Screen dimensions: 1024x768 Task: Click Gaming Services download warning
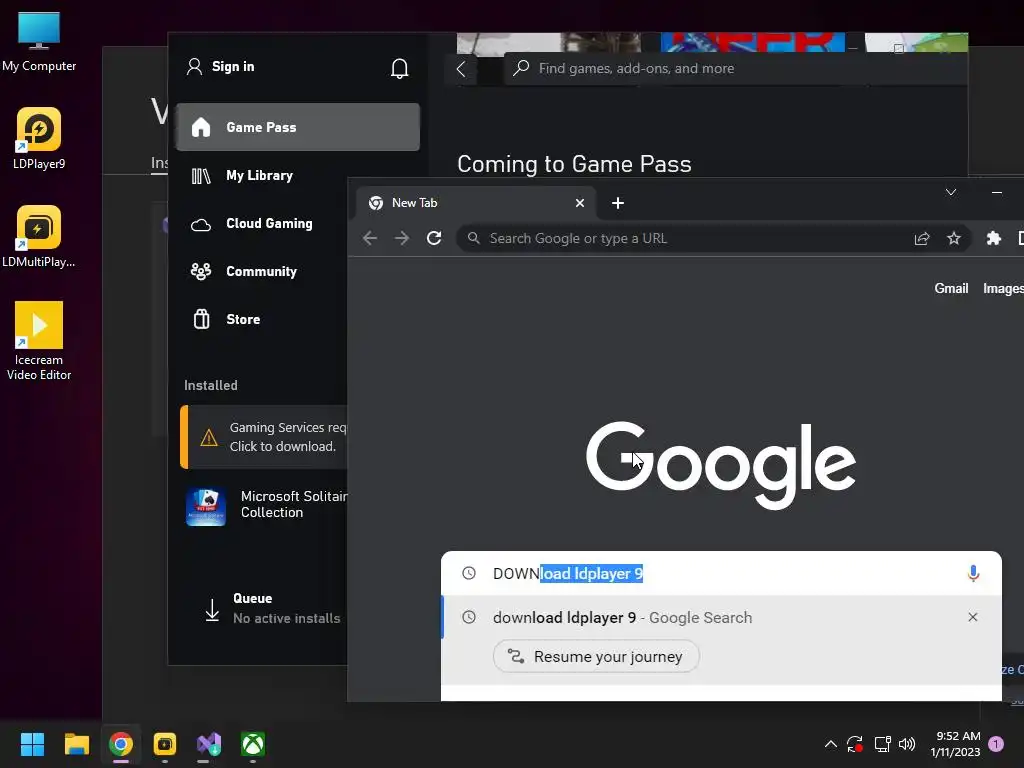coord(264,437)
